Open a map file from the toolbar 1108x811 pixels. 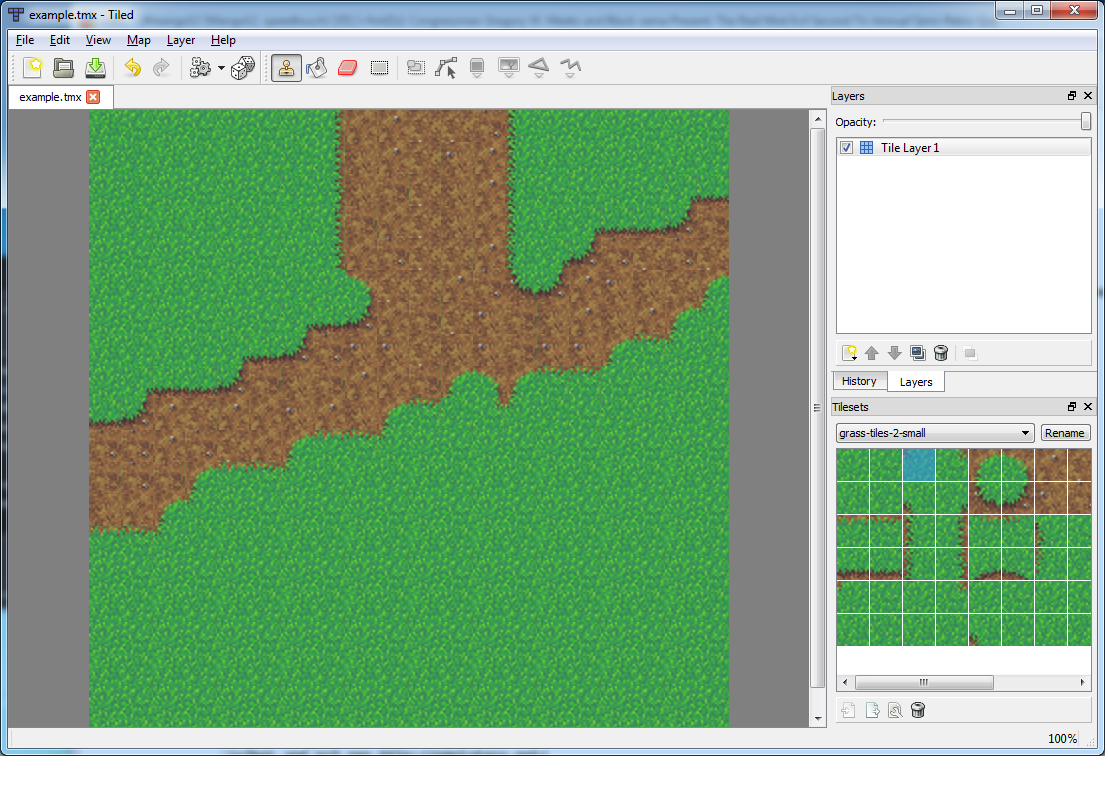[x=63, y=68]
